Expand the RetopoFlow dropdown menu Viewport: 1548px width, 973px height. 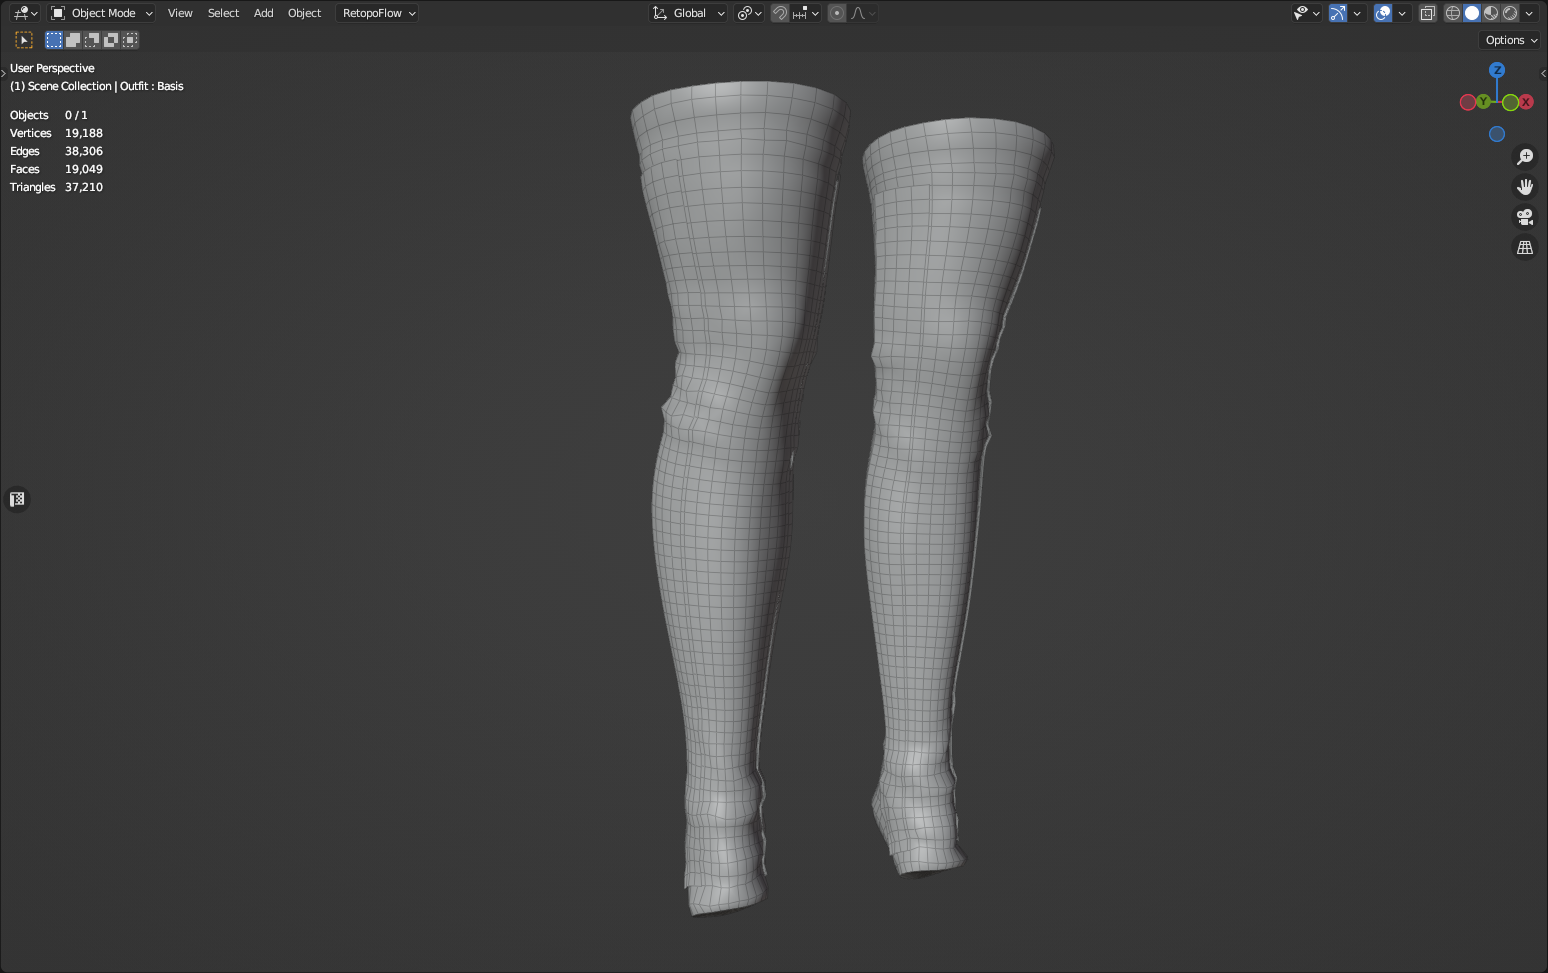[x=378, y=13]
